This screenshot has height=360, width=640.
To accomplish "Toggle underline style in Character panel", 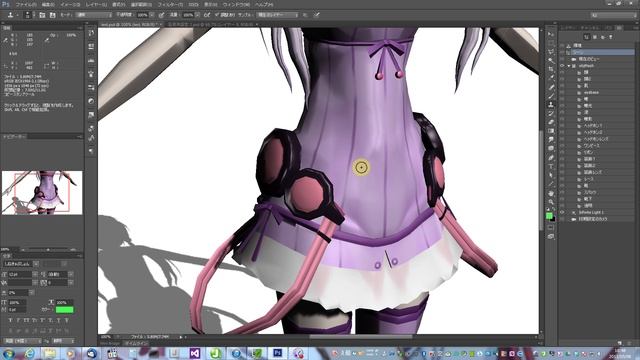I will point(59,321).
